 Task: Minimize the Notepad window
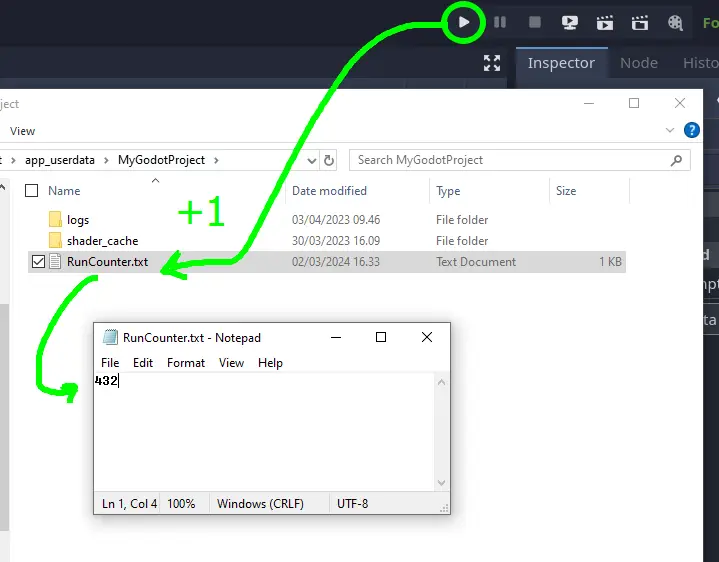coord(336,337)
